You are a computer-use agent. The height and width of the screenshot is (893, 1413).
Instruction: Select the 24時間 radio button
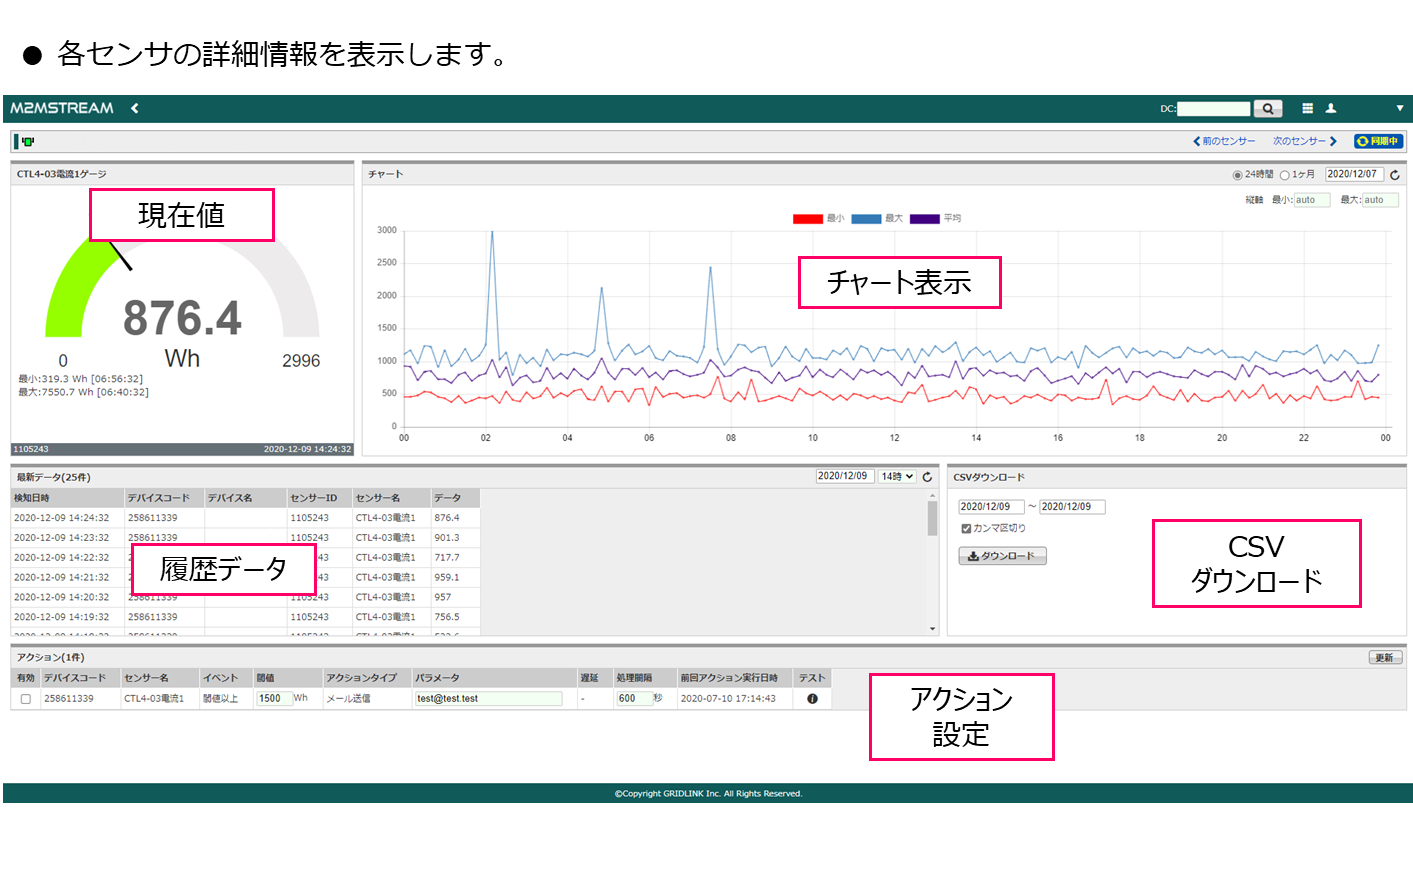coord(1238,175)
